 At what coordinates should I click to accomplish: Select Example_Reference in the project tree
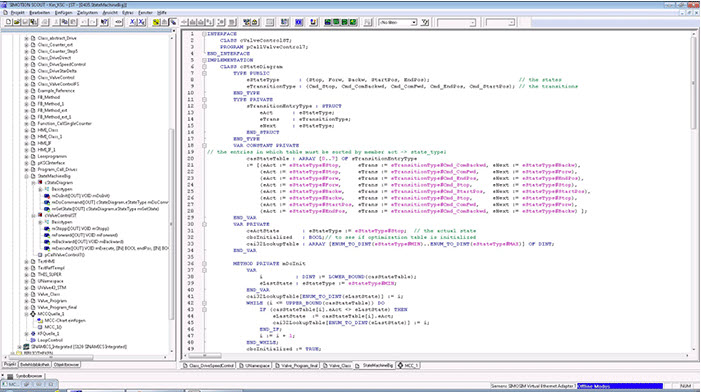56,91
